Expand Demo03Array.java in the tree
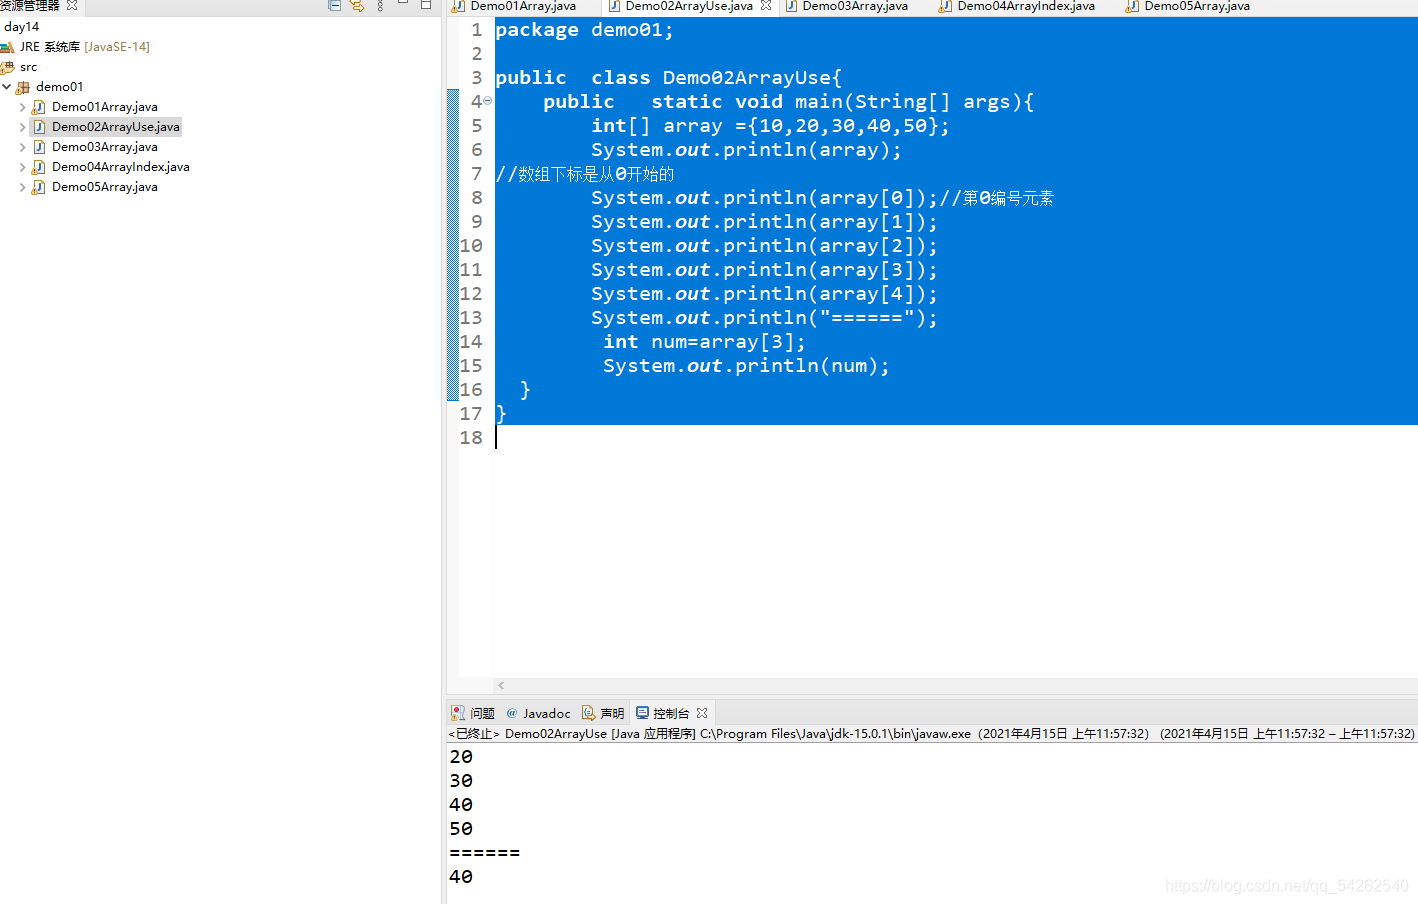This screenshot has height=904, width=1418. (23, 147)
